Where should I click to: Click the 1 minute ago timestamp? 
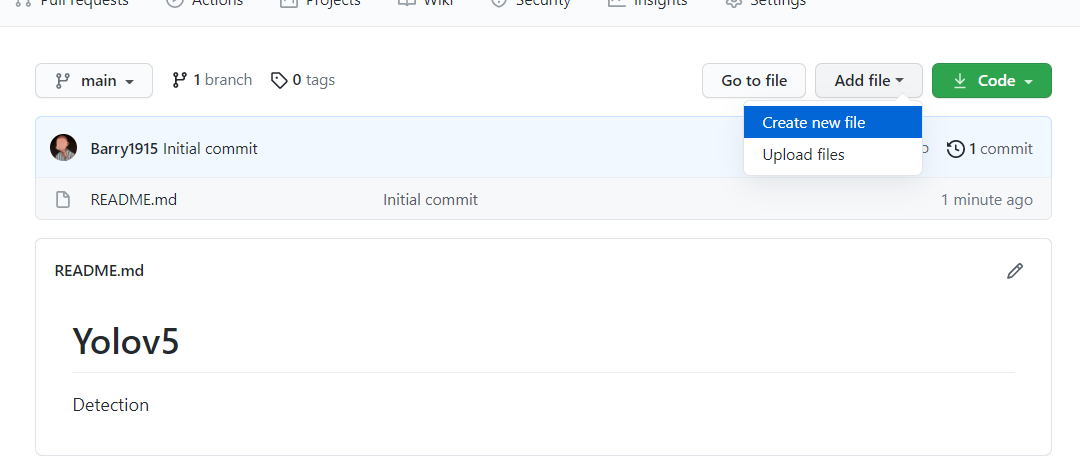(986, 200)
